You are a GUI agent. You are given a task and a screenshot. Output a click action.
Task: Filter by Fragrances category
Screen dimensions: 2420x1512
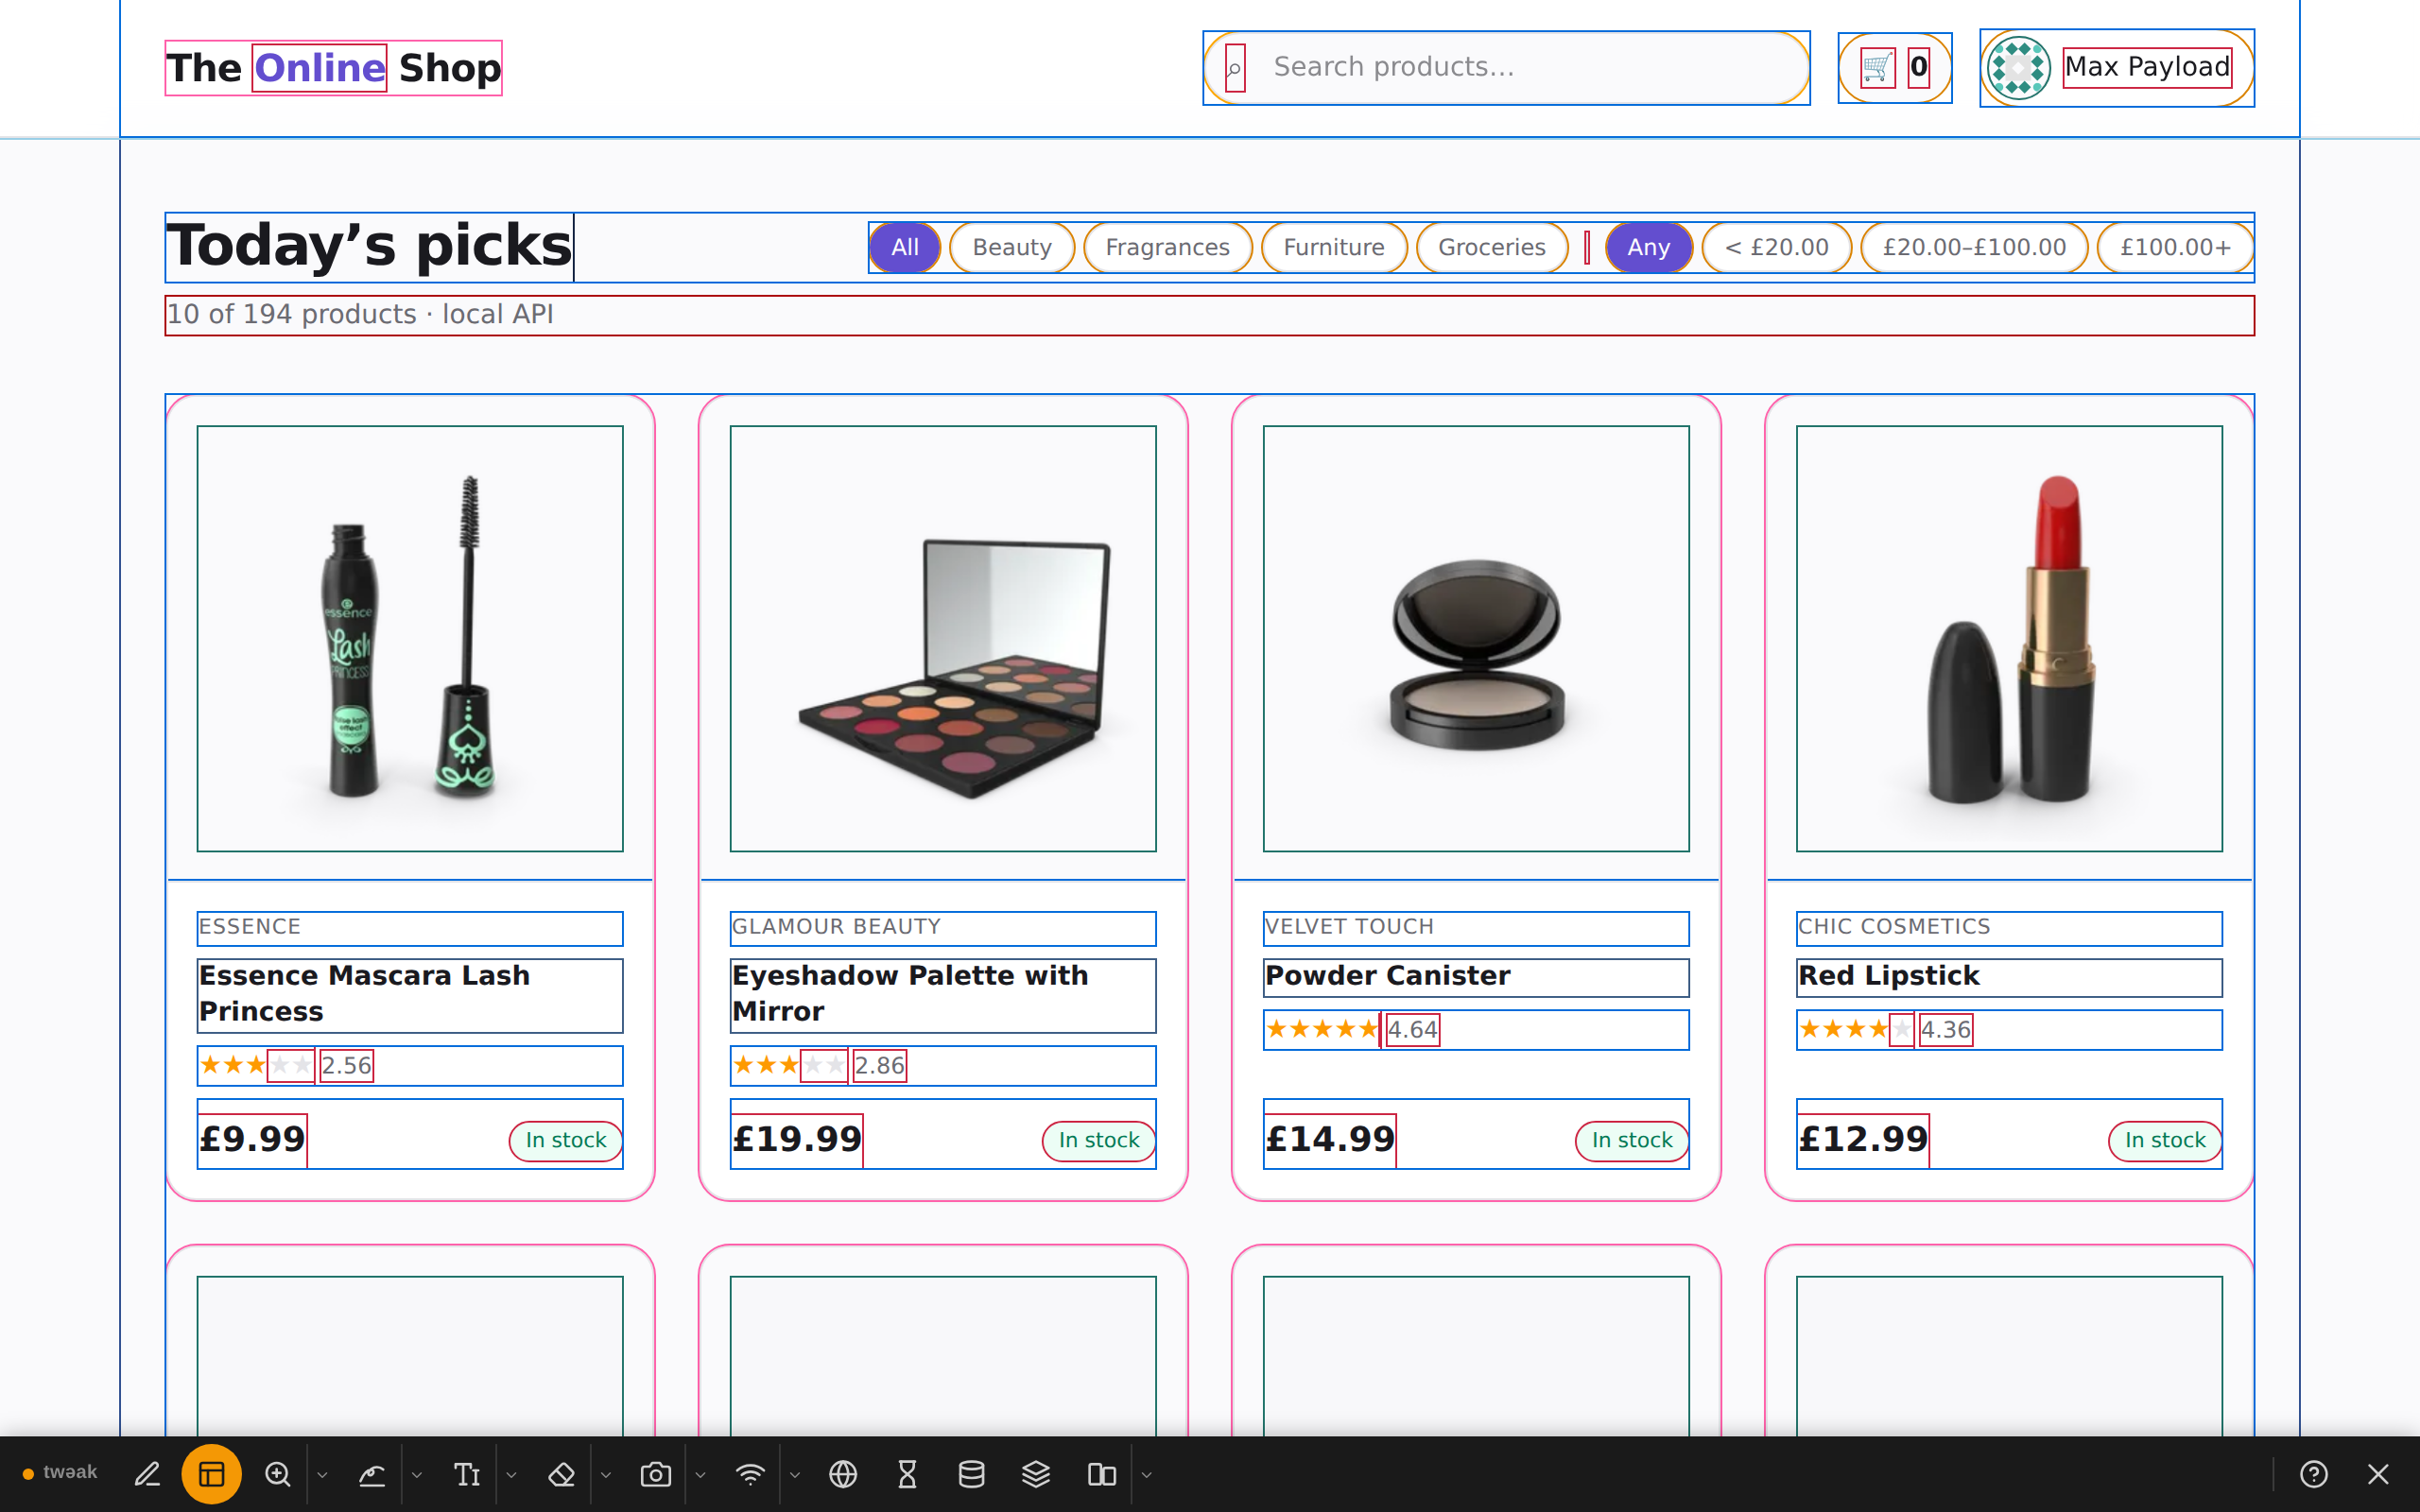click(x=1167, y=247)
